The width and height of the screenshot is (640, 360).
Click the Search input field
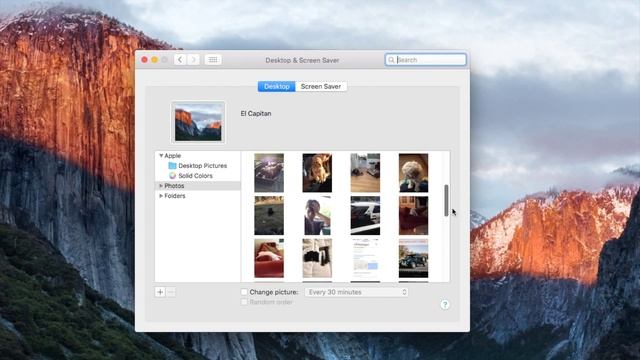(x=426, y=60)
